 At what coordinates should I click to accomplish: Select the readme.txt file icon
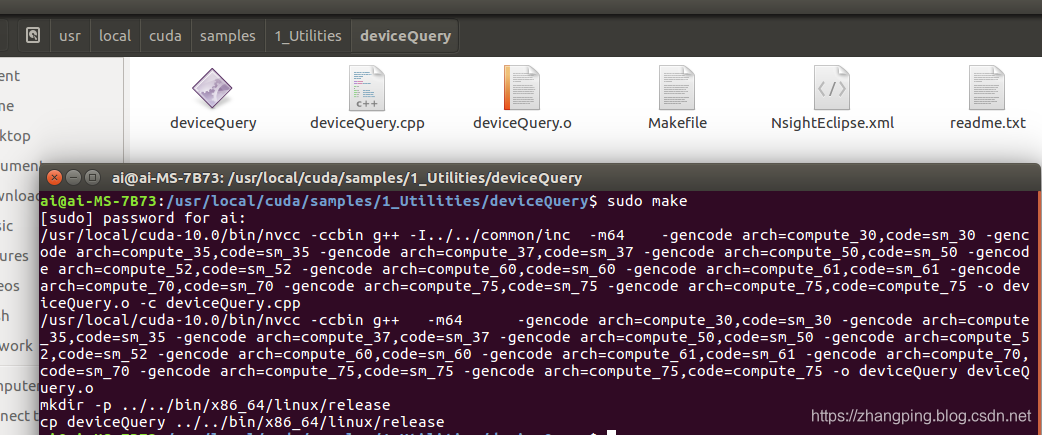986,88
